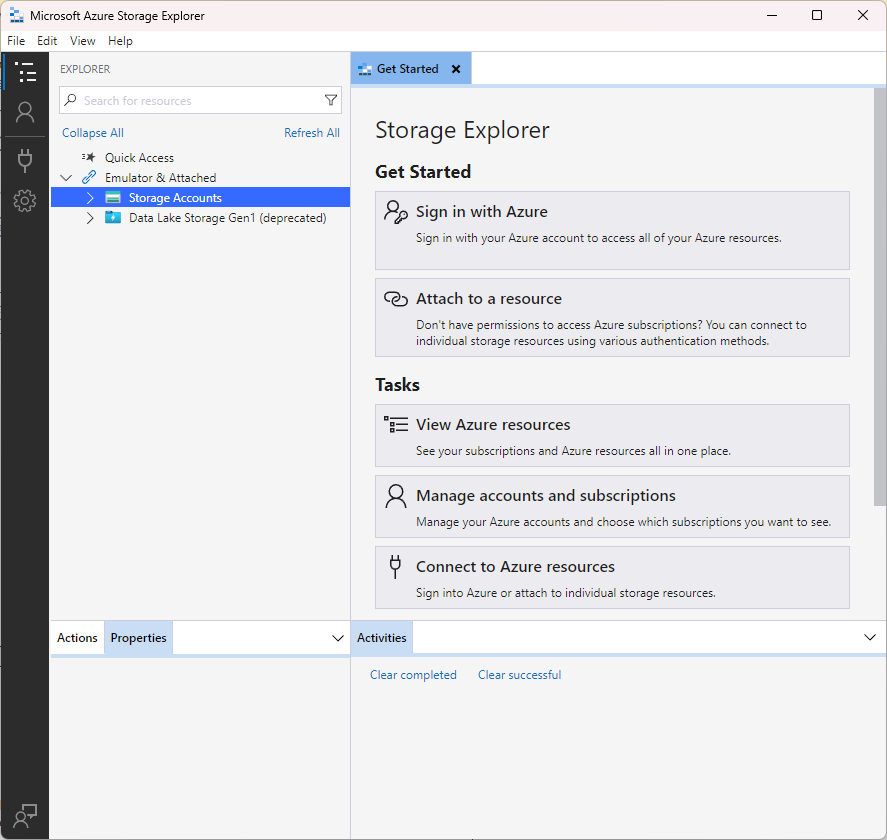The image size is (887, 840).
Task: Open the feedback icon at sidebar bottom
Action: pyautogui.click(x=25, y=815)
